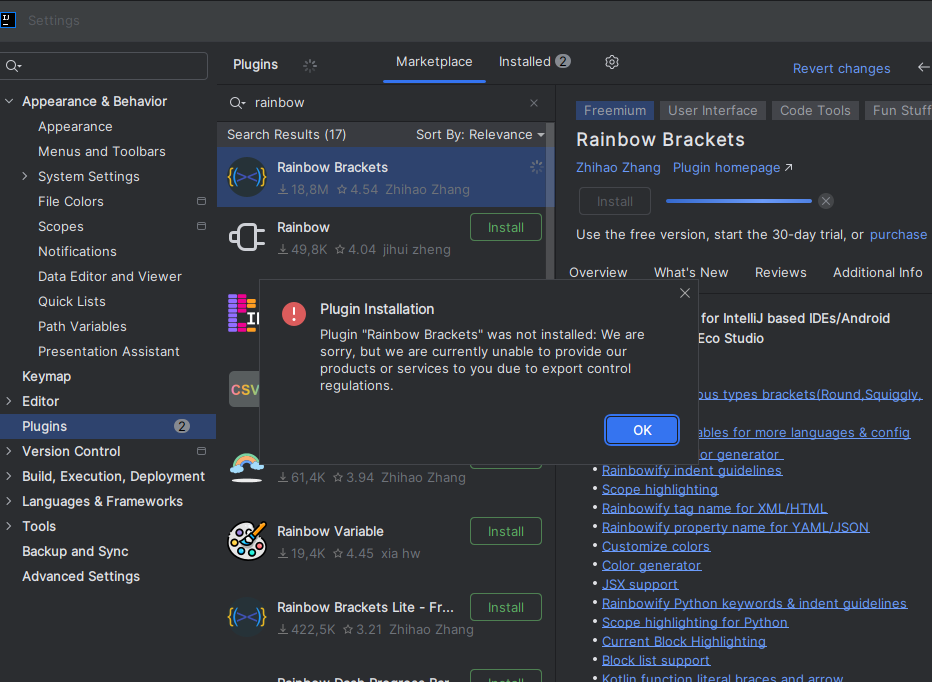Open Quick Lists settings
This screenshot has height=682, width=932.
(x=72, y=301)
